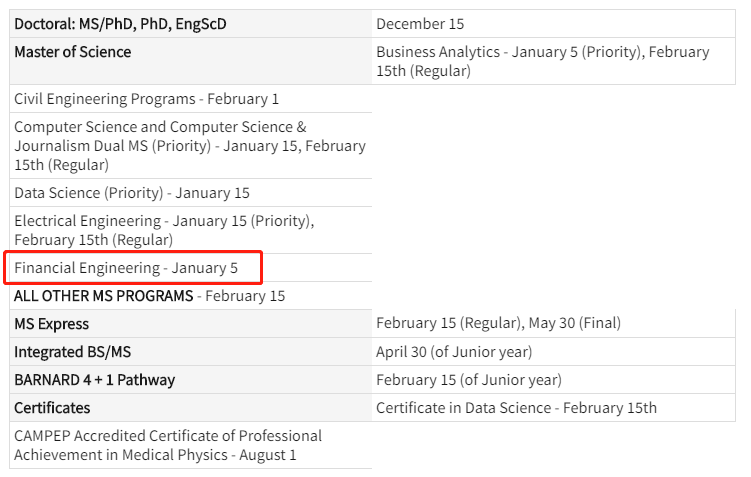Select the December 15 deadline cell
This screenshot has width=751, height=477.
(x=420, y=24)
